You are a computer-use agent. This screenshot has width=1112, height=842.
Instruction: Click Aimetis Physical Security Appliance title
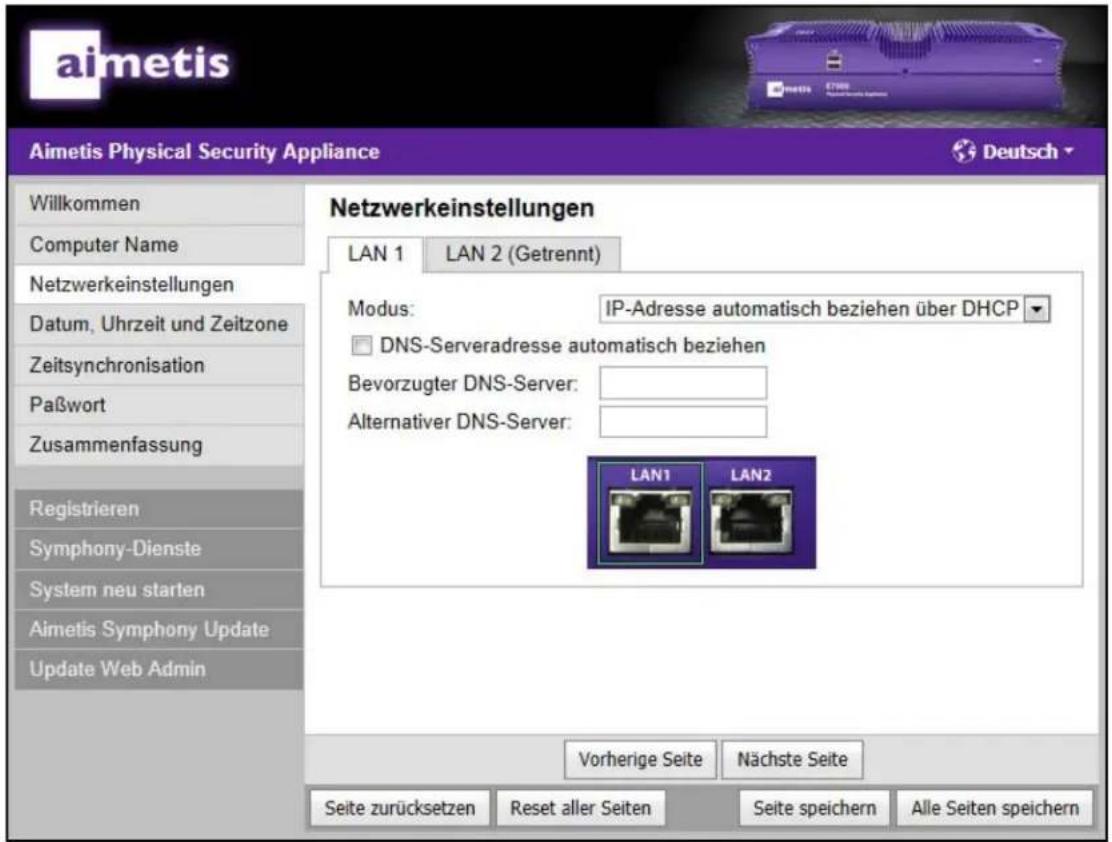pos(204,151)
